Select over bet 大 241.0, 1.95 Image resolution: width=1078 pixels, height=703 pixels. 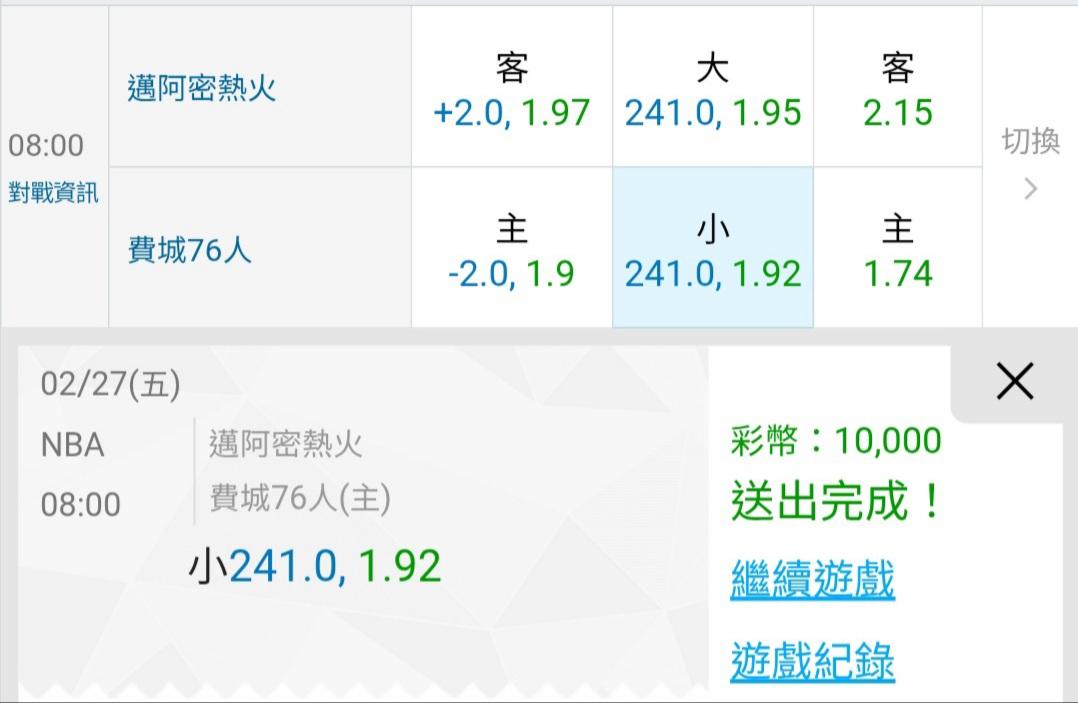pyautogui.click(x=713, y=88)
